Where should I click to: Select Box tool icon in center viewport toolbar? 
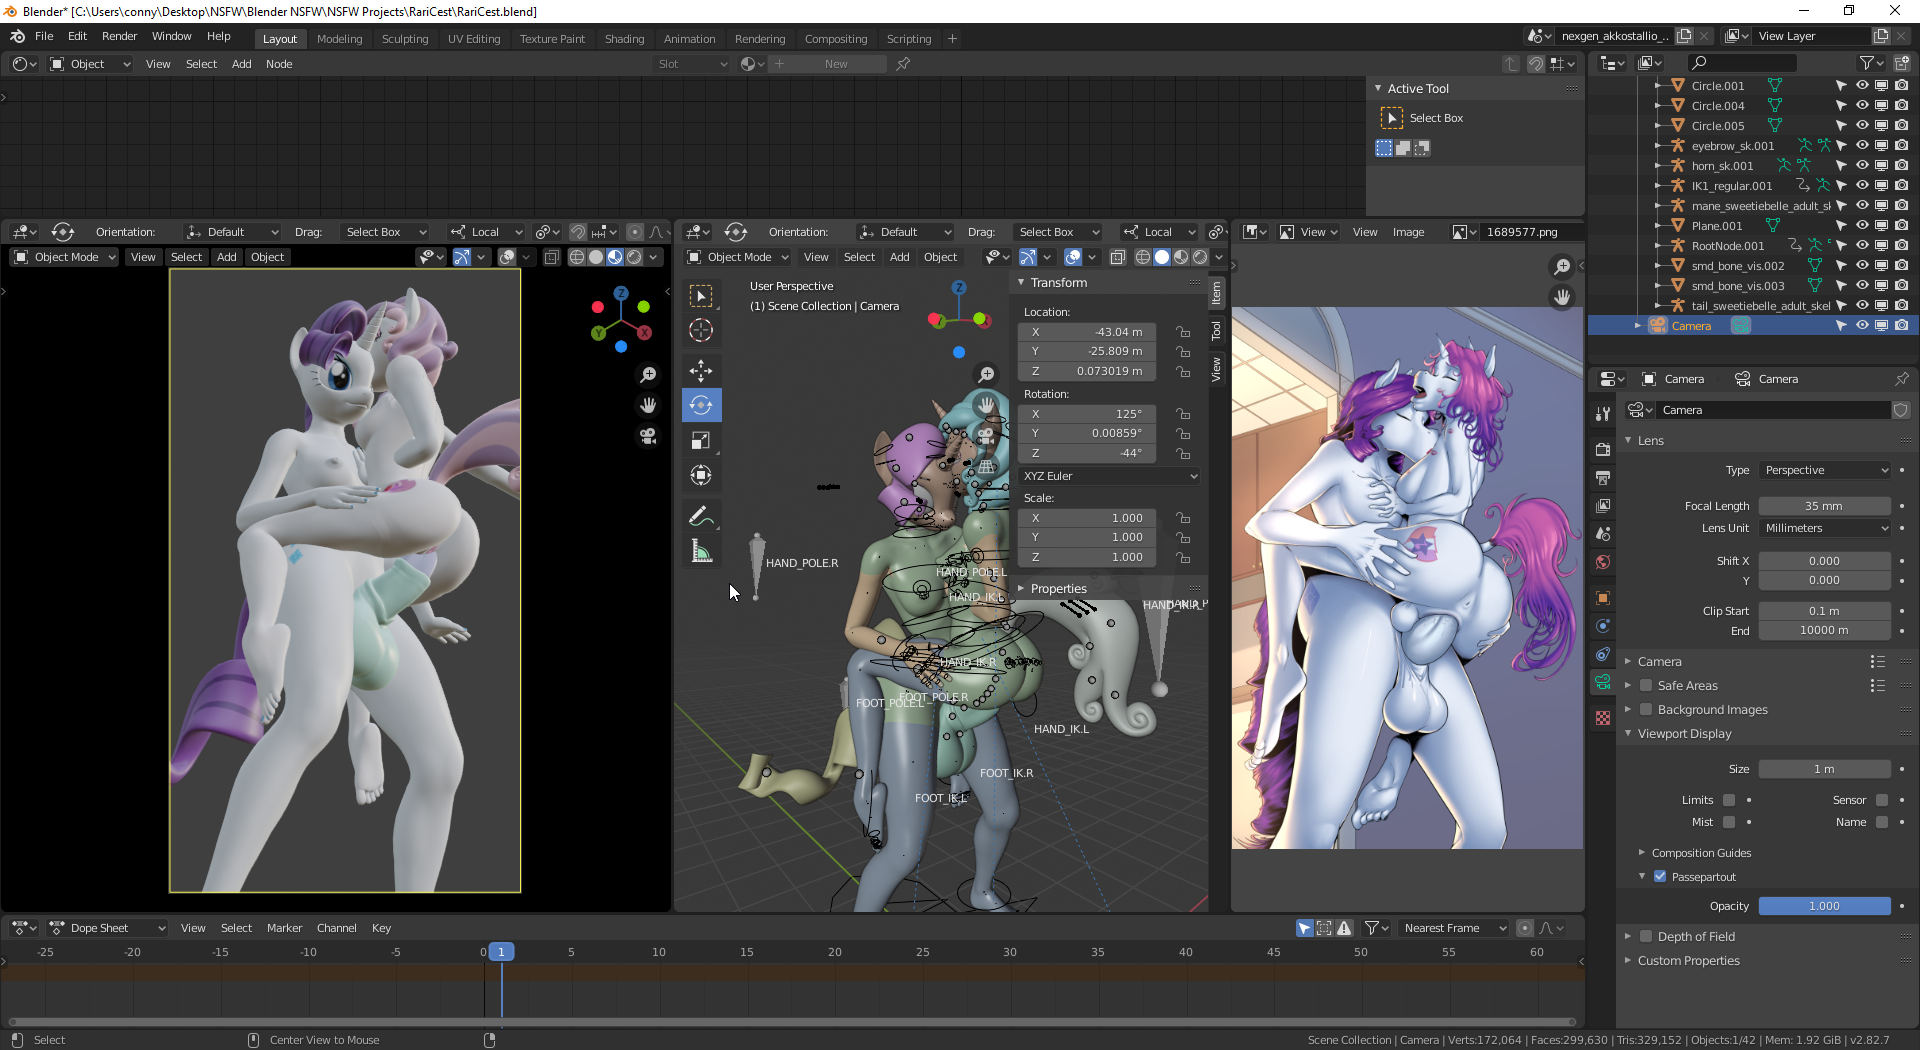tap(701, 296)
